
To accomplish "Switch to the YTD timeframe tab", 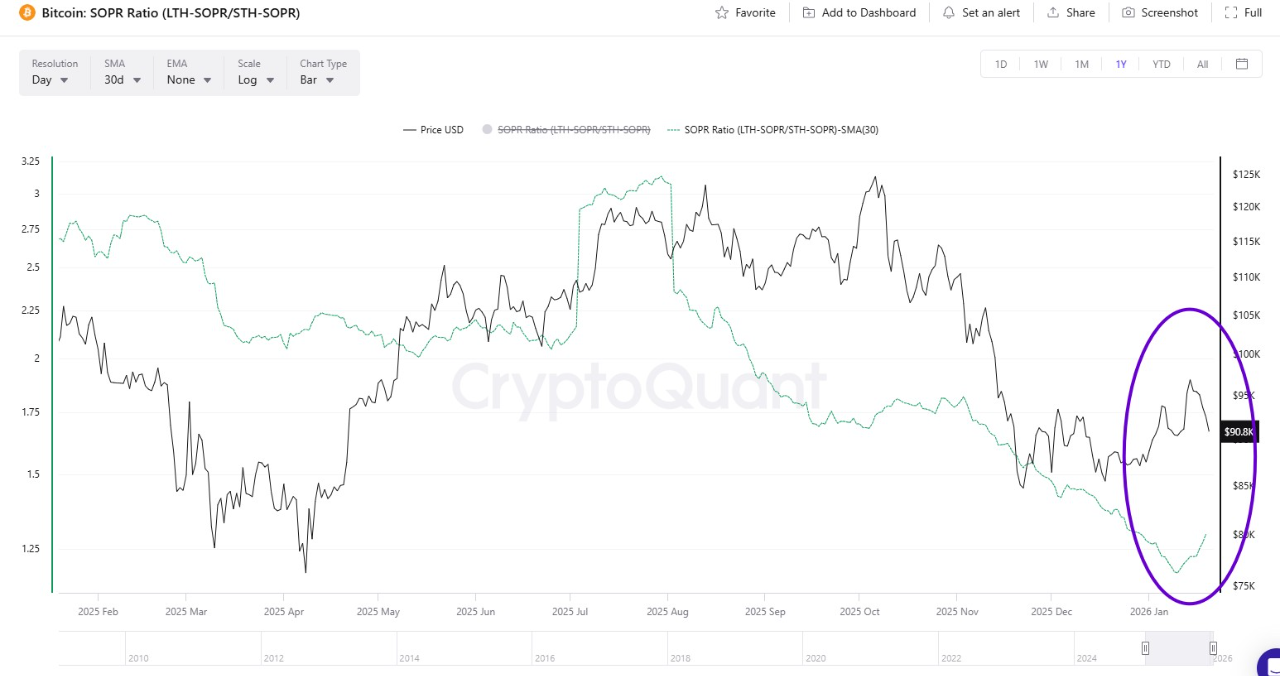I will point(1161,63).
